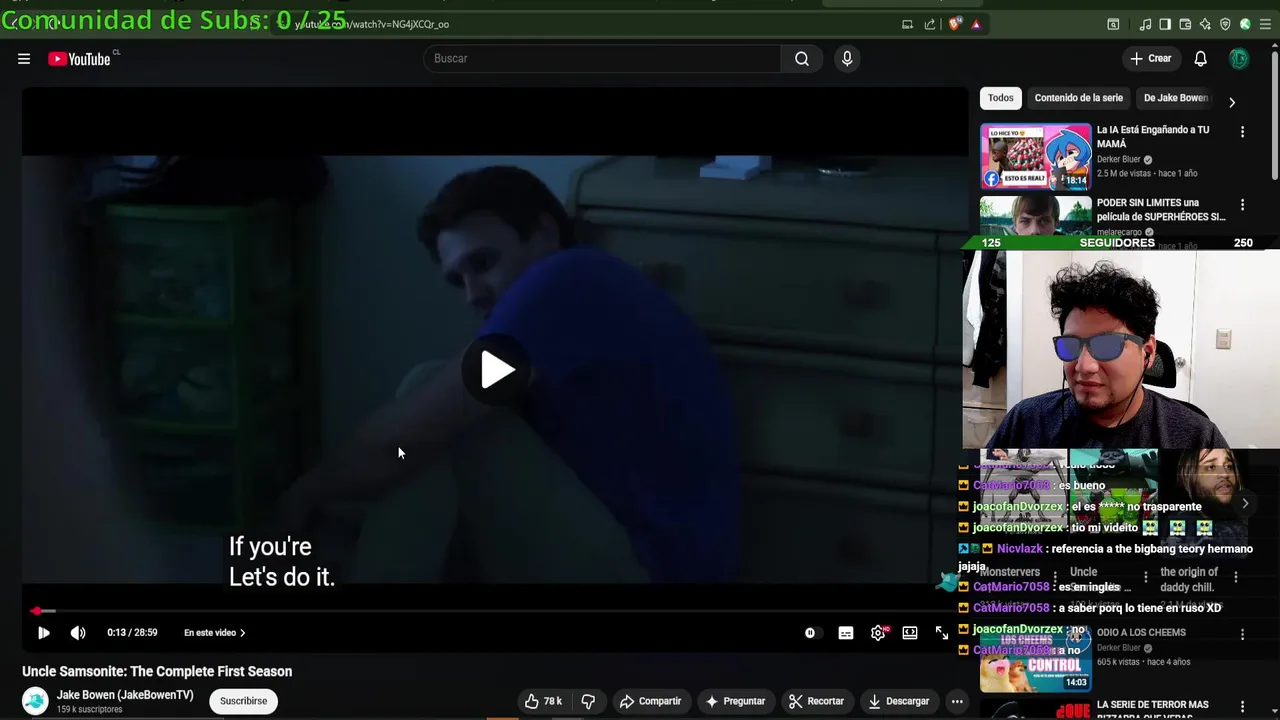
Task: Open options for 'ODIO A LOS CHEEMS' video
Action: pyautogui.click(x=1242, y=634)
